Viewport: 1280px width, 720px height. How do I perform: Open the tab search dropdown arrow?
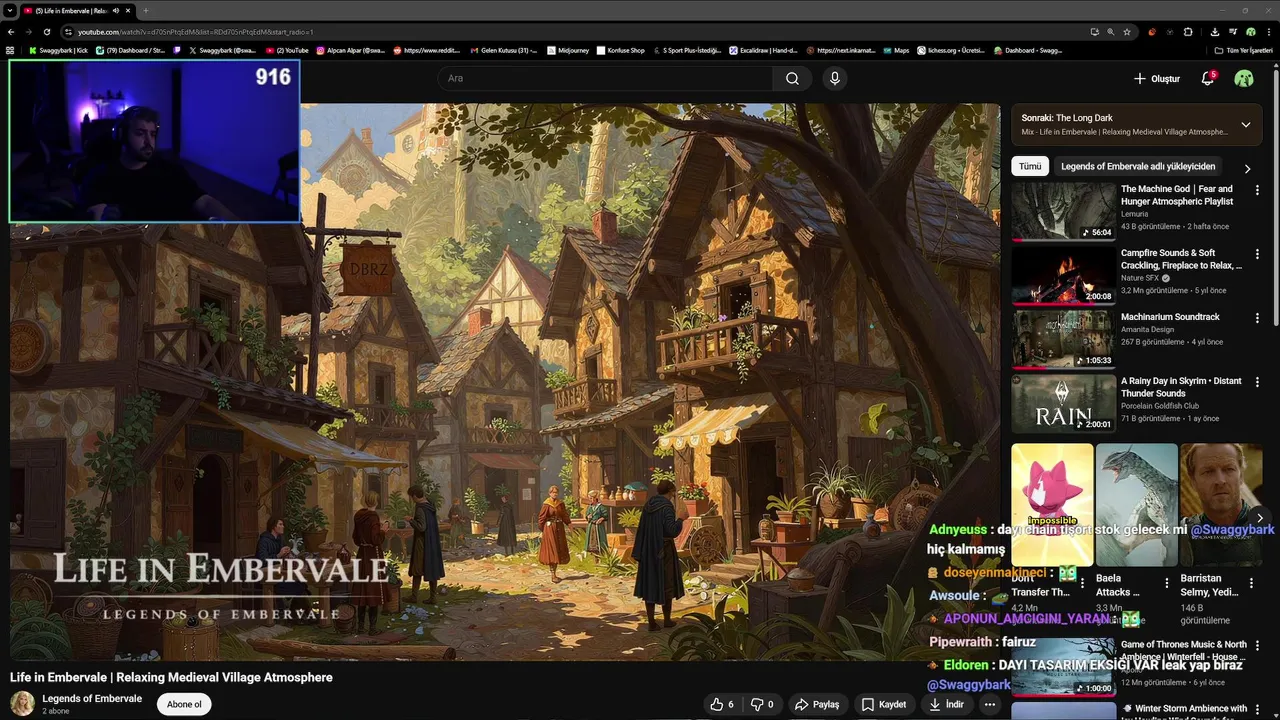10,11
